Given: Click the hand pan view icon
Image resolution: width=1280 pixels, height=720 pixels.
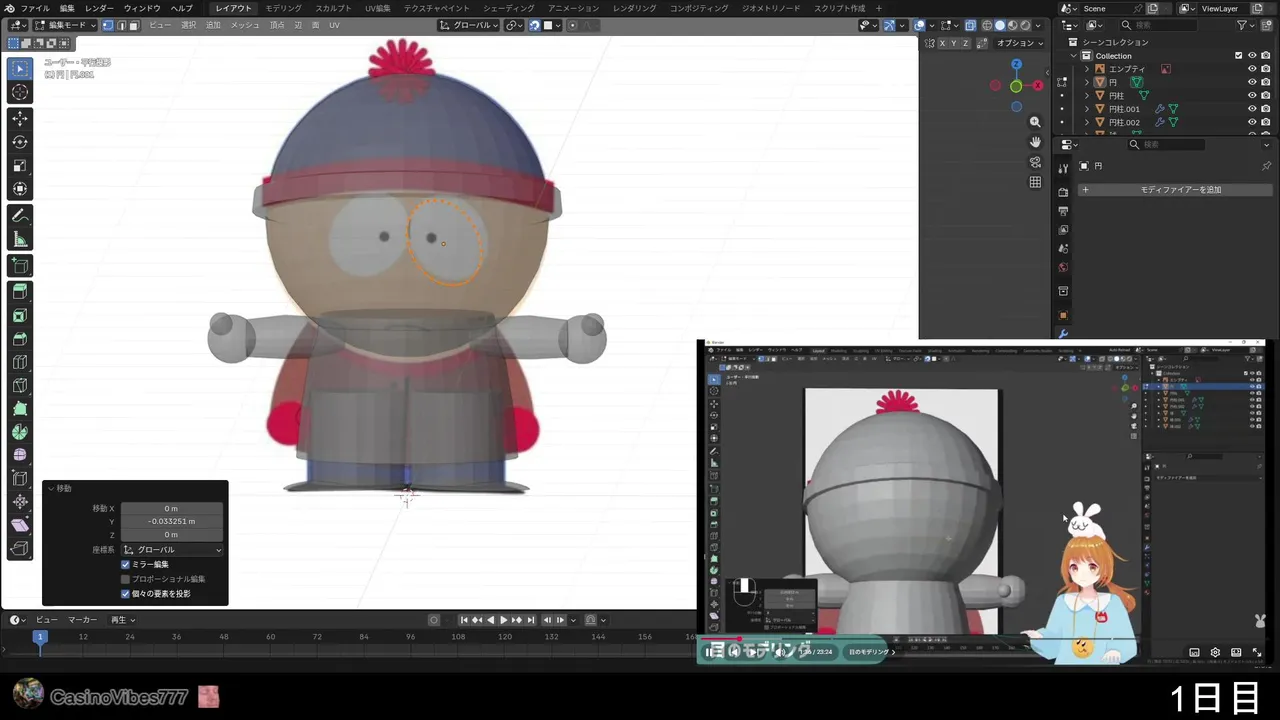Looking at the screenshot, I should click(1035, 142).
